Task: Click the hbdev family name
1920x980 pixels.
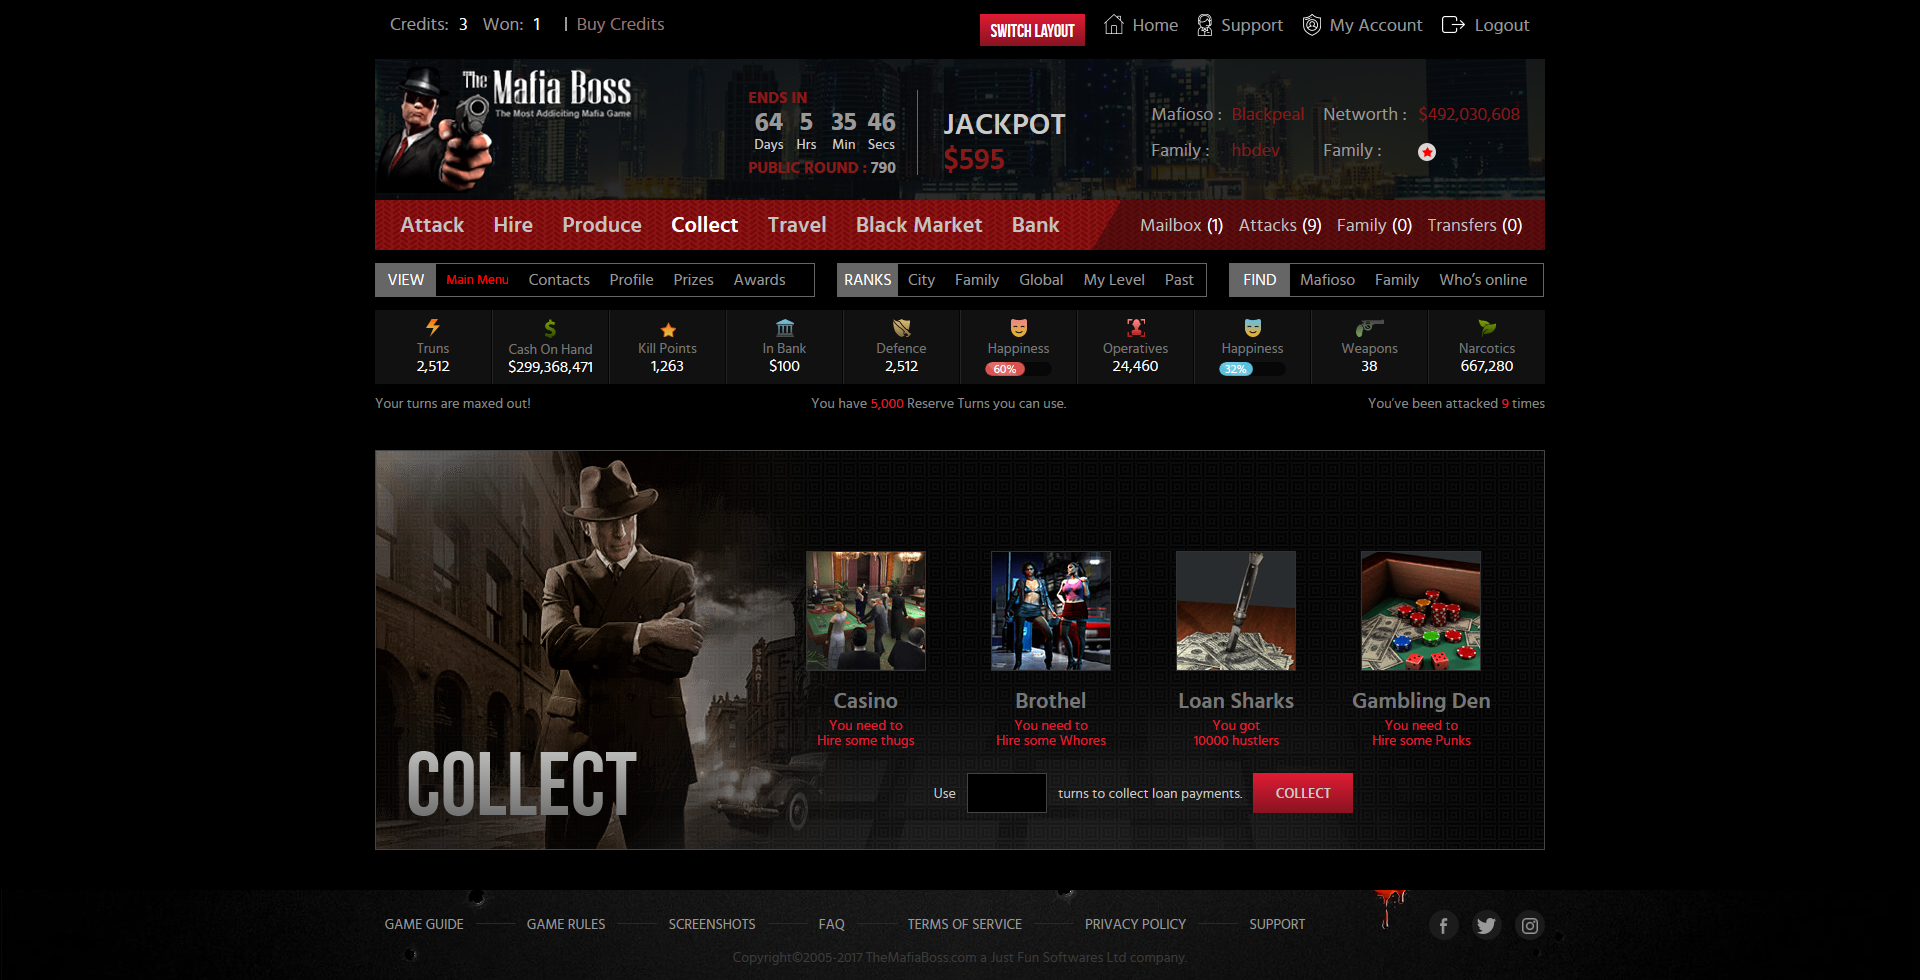Action: (1256, 150)
